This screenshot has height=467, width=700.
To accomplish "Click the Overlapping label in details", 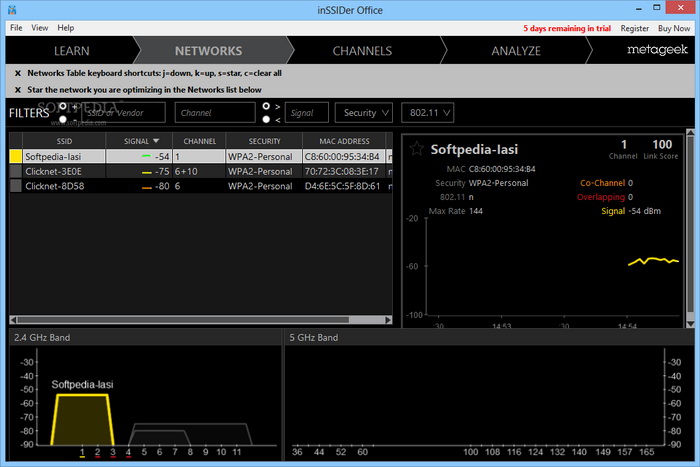I will pyautogui.click(x=601, y=197).
